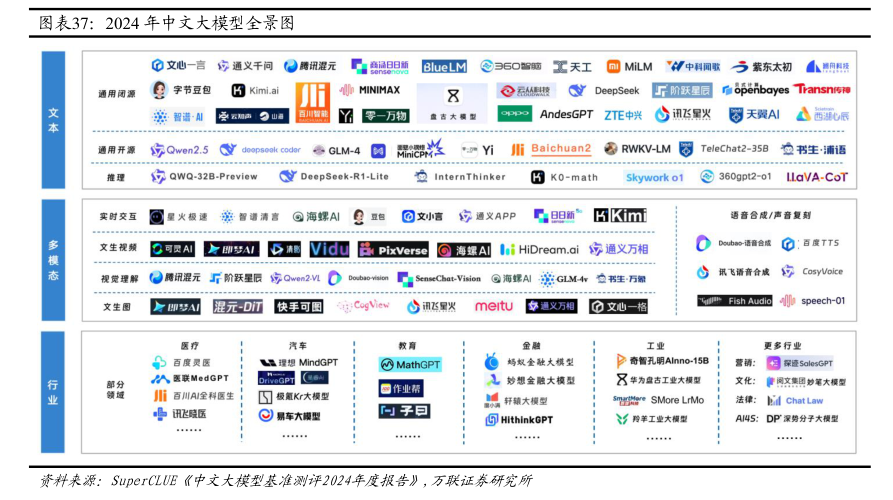Select the RWKV-LM logo
This screenshot has width=893, height=500.
637,149
